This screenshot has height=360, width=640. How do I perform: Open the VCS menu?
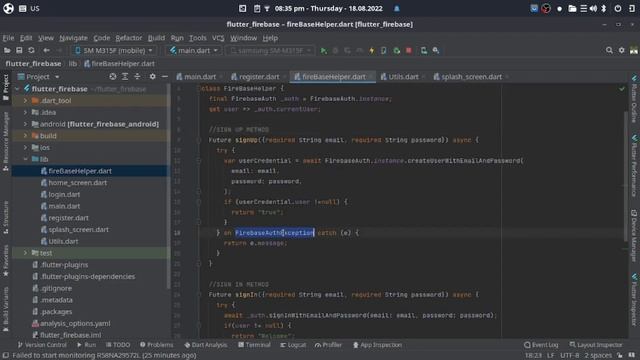click(x=218, y=38)
